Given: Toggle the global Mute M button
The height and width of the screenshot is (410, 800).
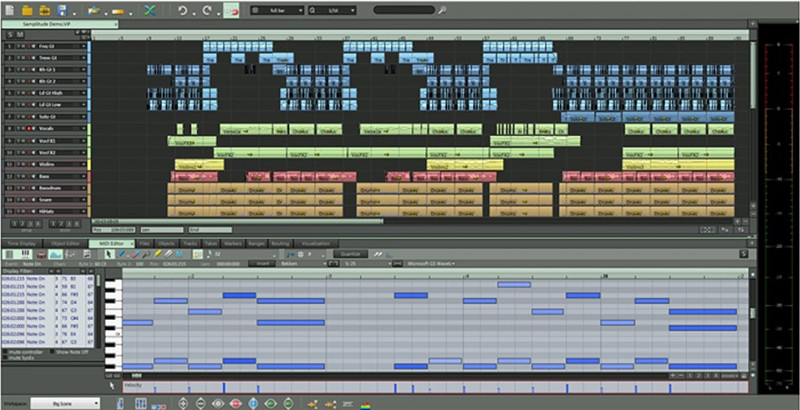Looking at the screenshot, I should point(20,35).
